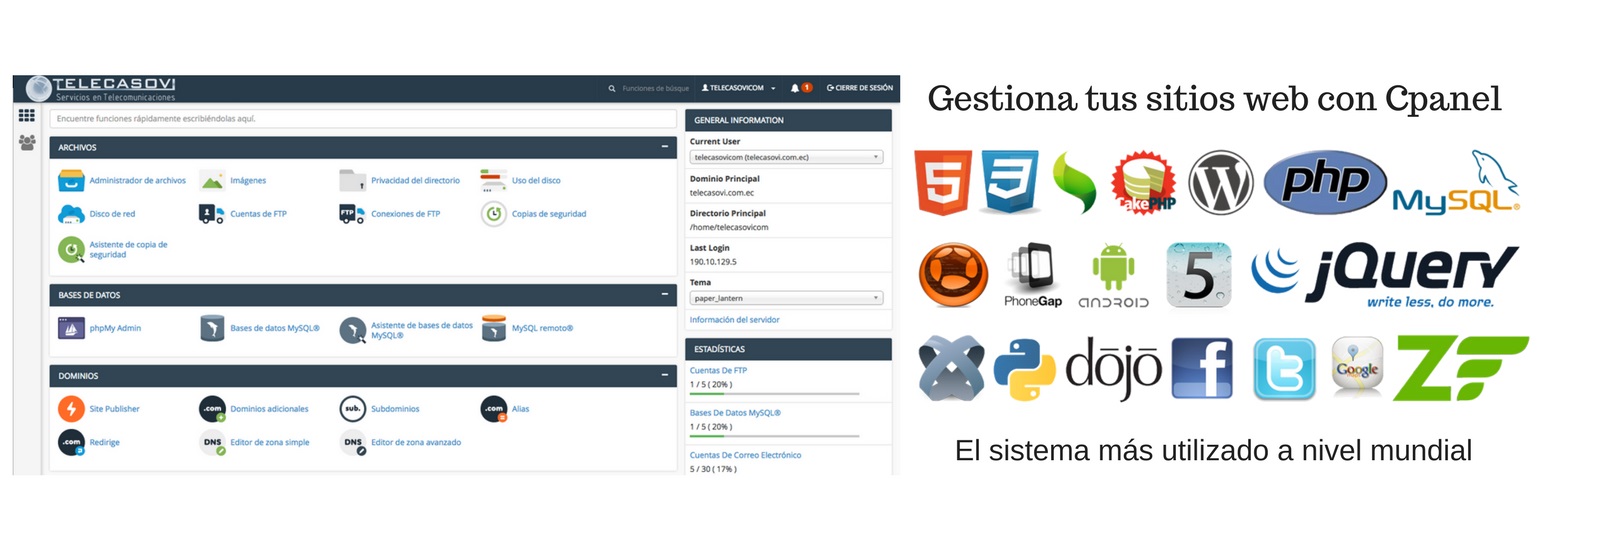Click the Telecasovi logo in the header
Image resolution: width=1600 pixels, height=550 pixels.
click(101, 88)
